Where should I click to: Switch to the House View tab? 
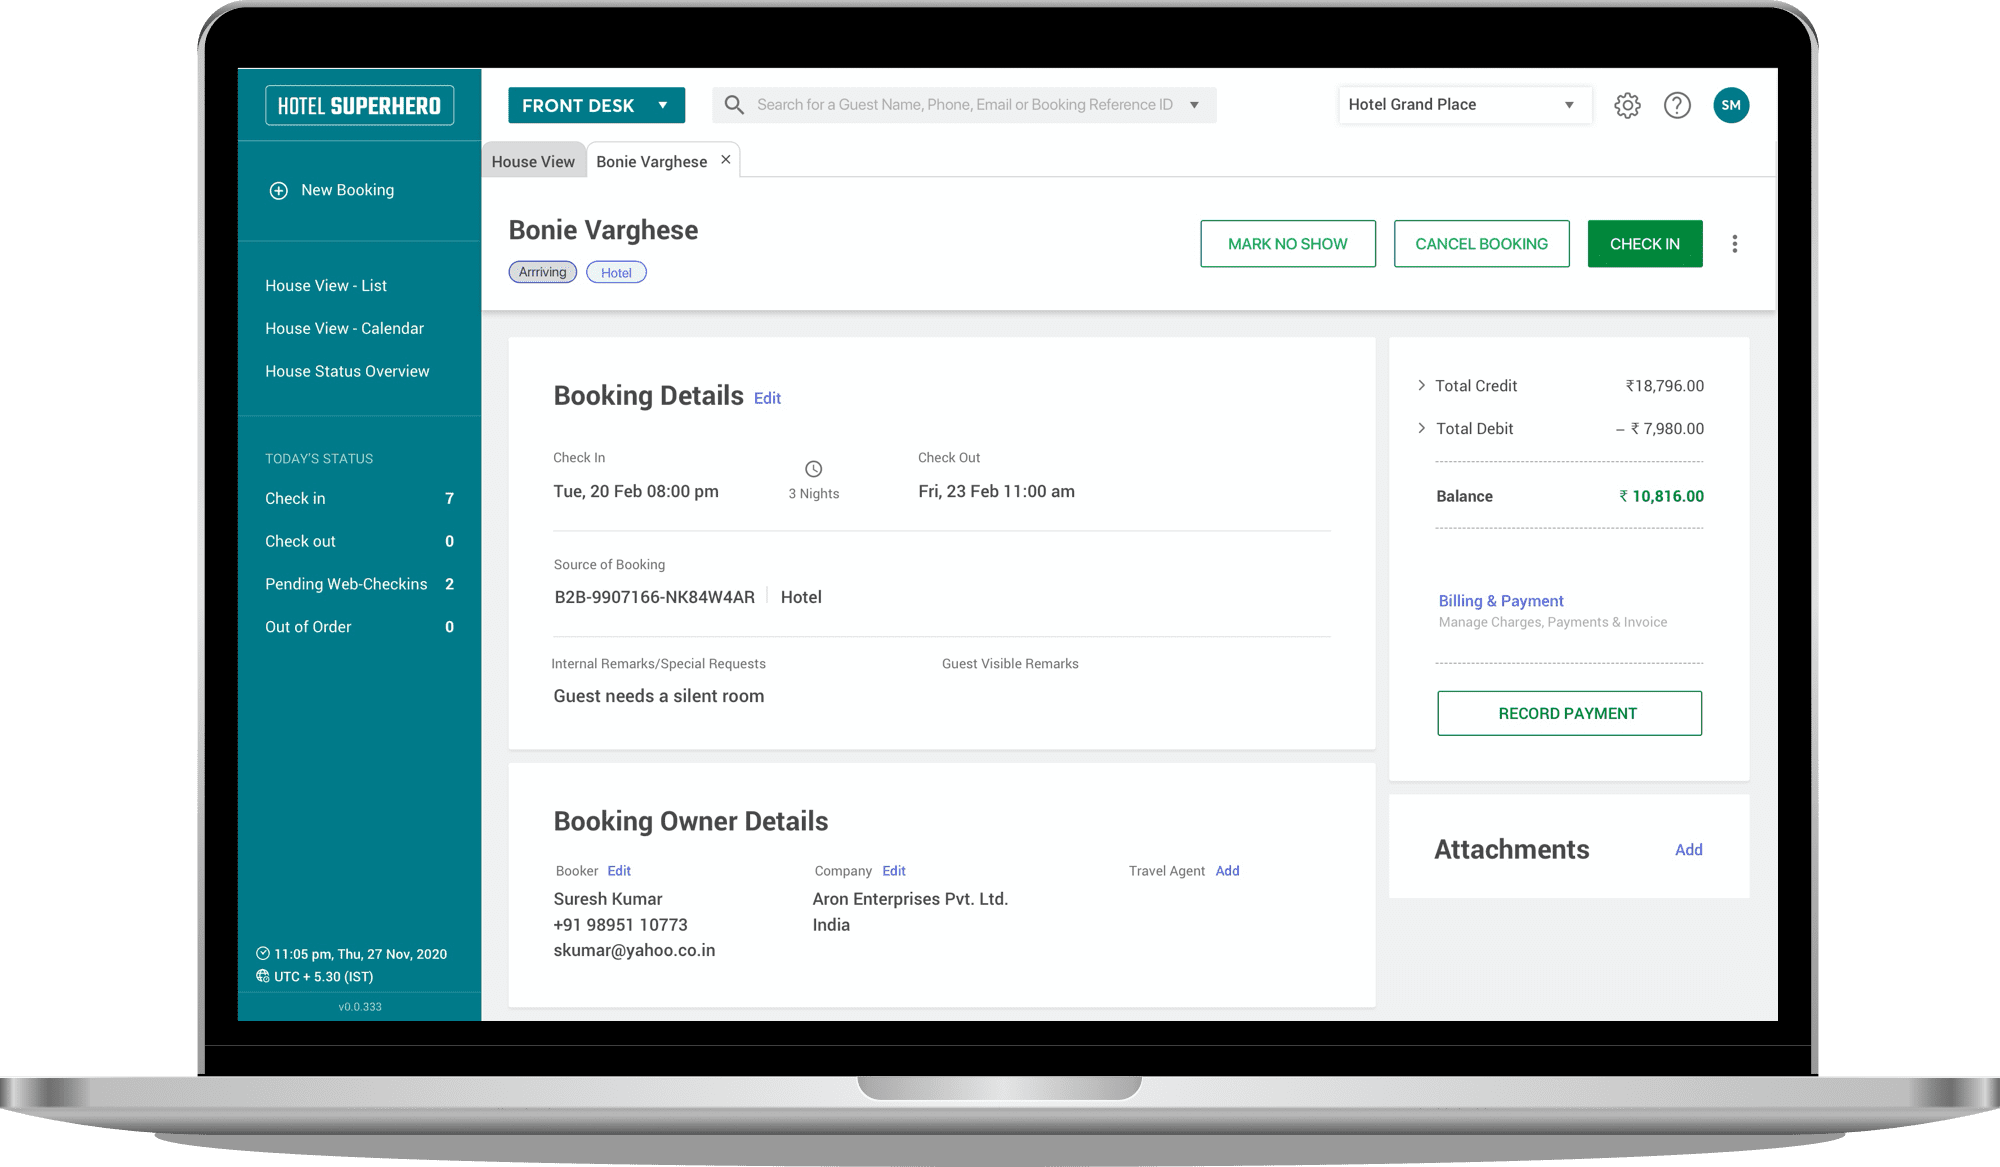(x=533, y=161)
